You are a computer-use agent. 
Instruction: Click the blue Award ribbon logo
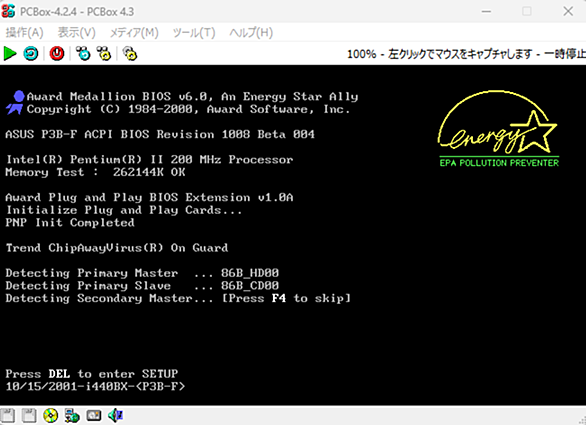(x=15, y=103)
